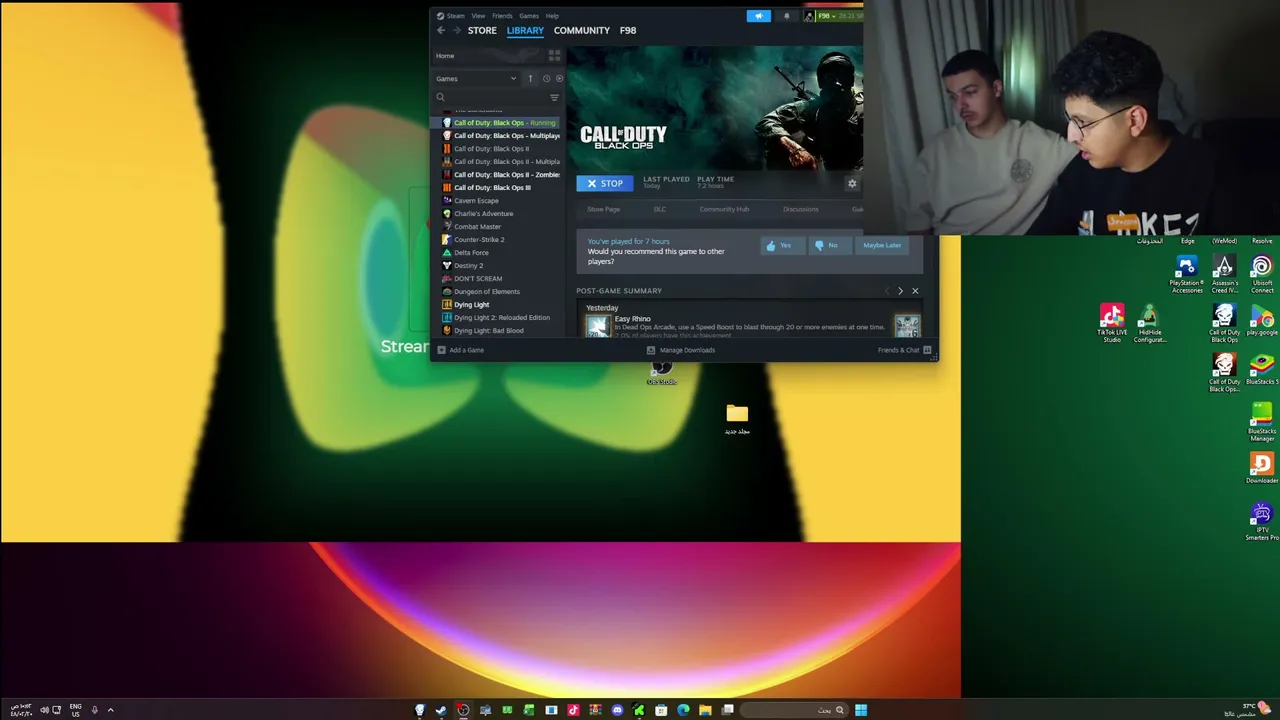Screen dimensions: 1280x720
Task: Expand the Games collection dropdown
Action: coord(513,79)
